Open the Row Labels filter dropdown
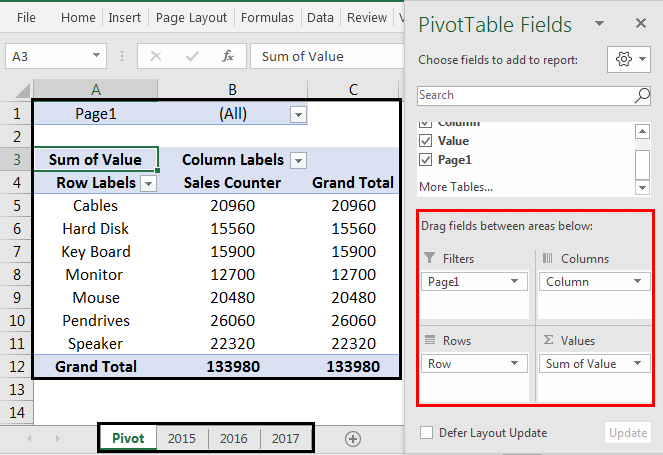This screenshot has width=663, height=455. [148, 184]
